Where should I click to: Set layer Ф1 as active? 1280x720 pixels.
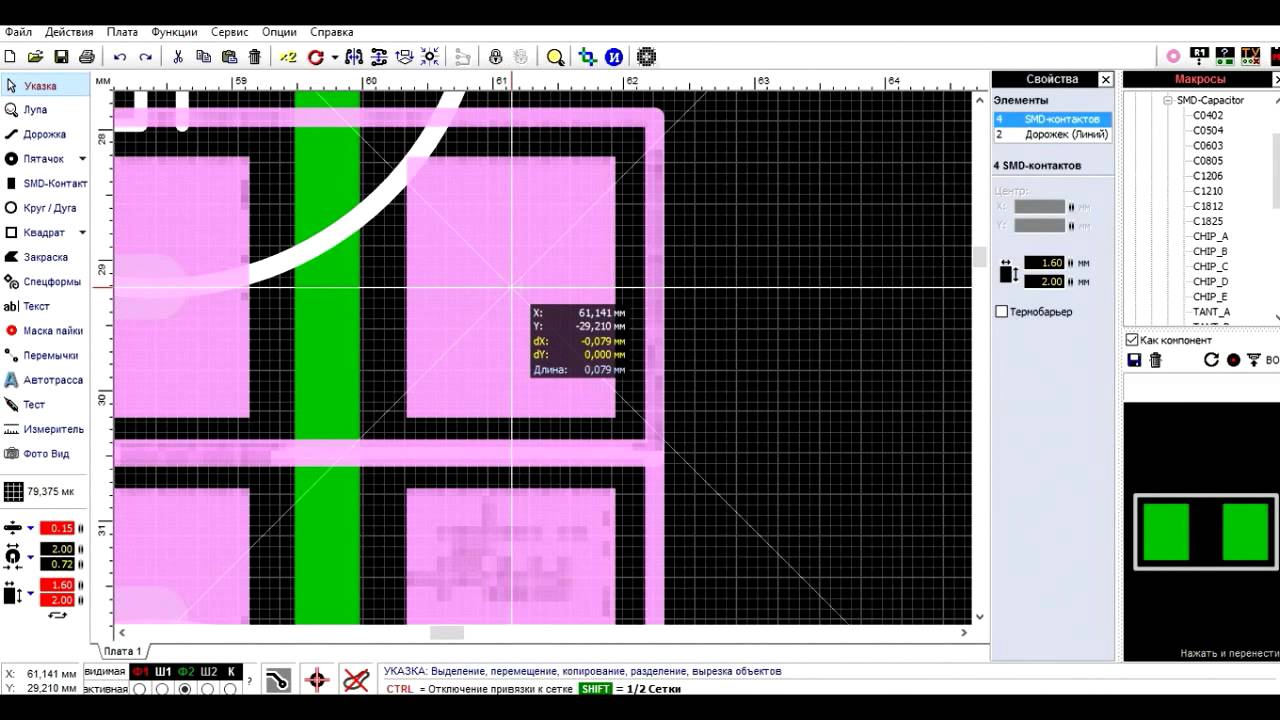click(140, 689)
